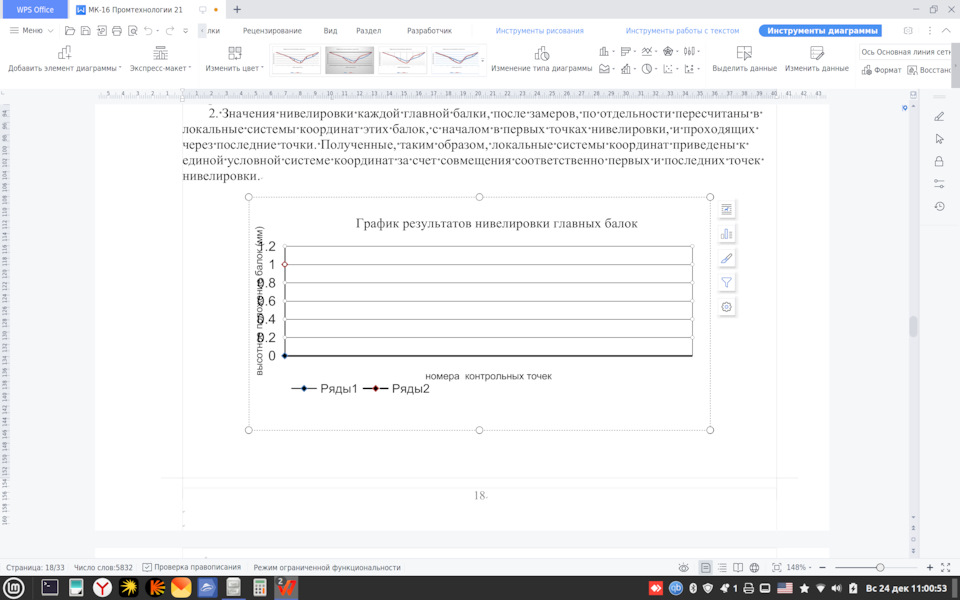
Task: Click Изменить данные button
Action: tap(817, 59)
